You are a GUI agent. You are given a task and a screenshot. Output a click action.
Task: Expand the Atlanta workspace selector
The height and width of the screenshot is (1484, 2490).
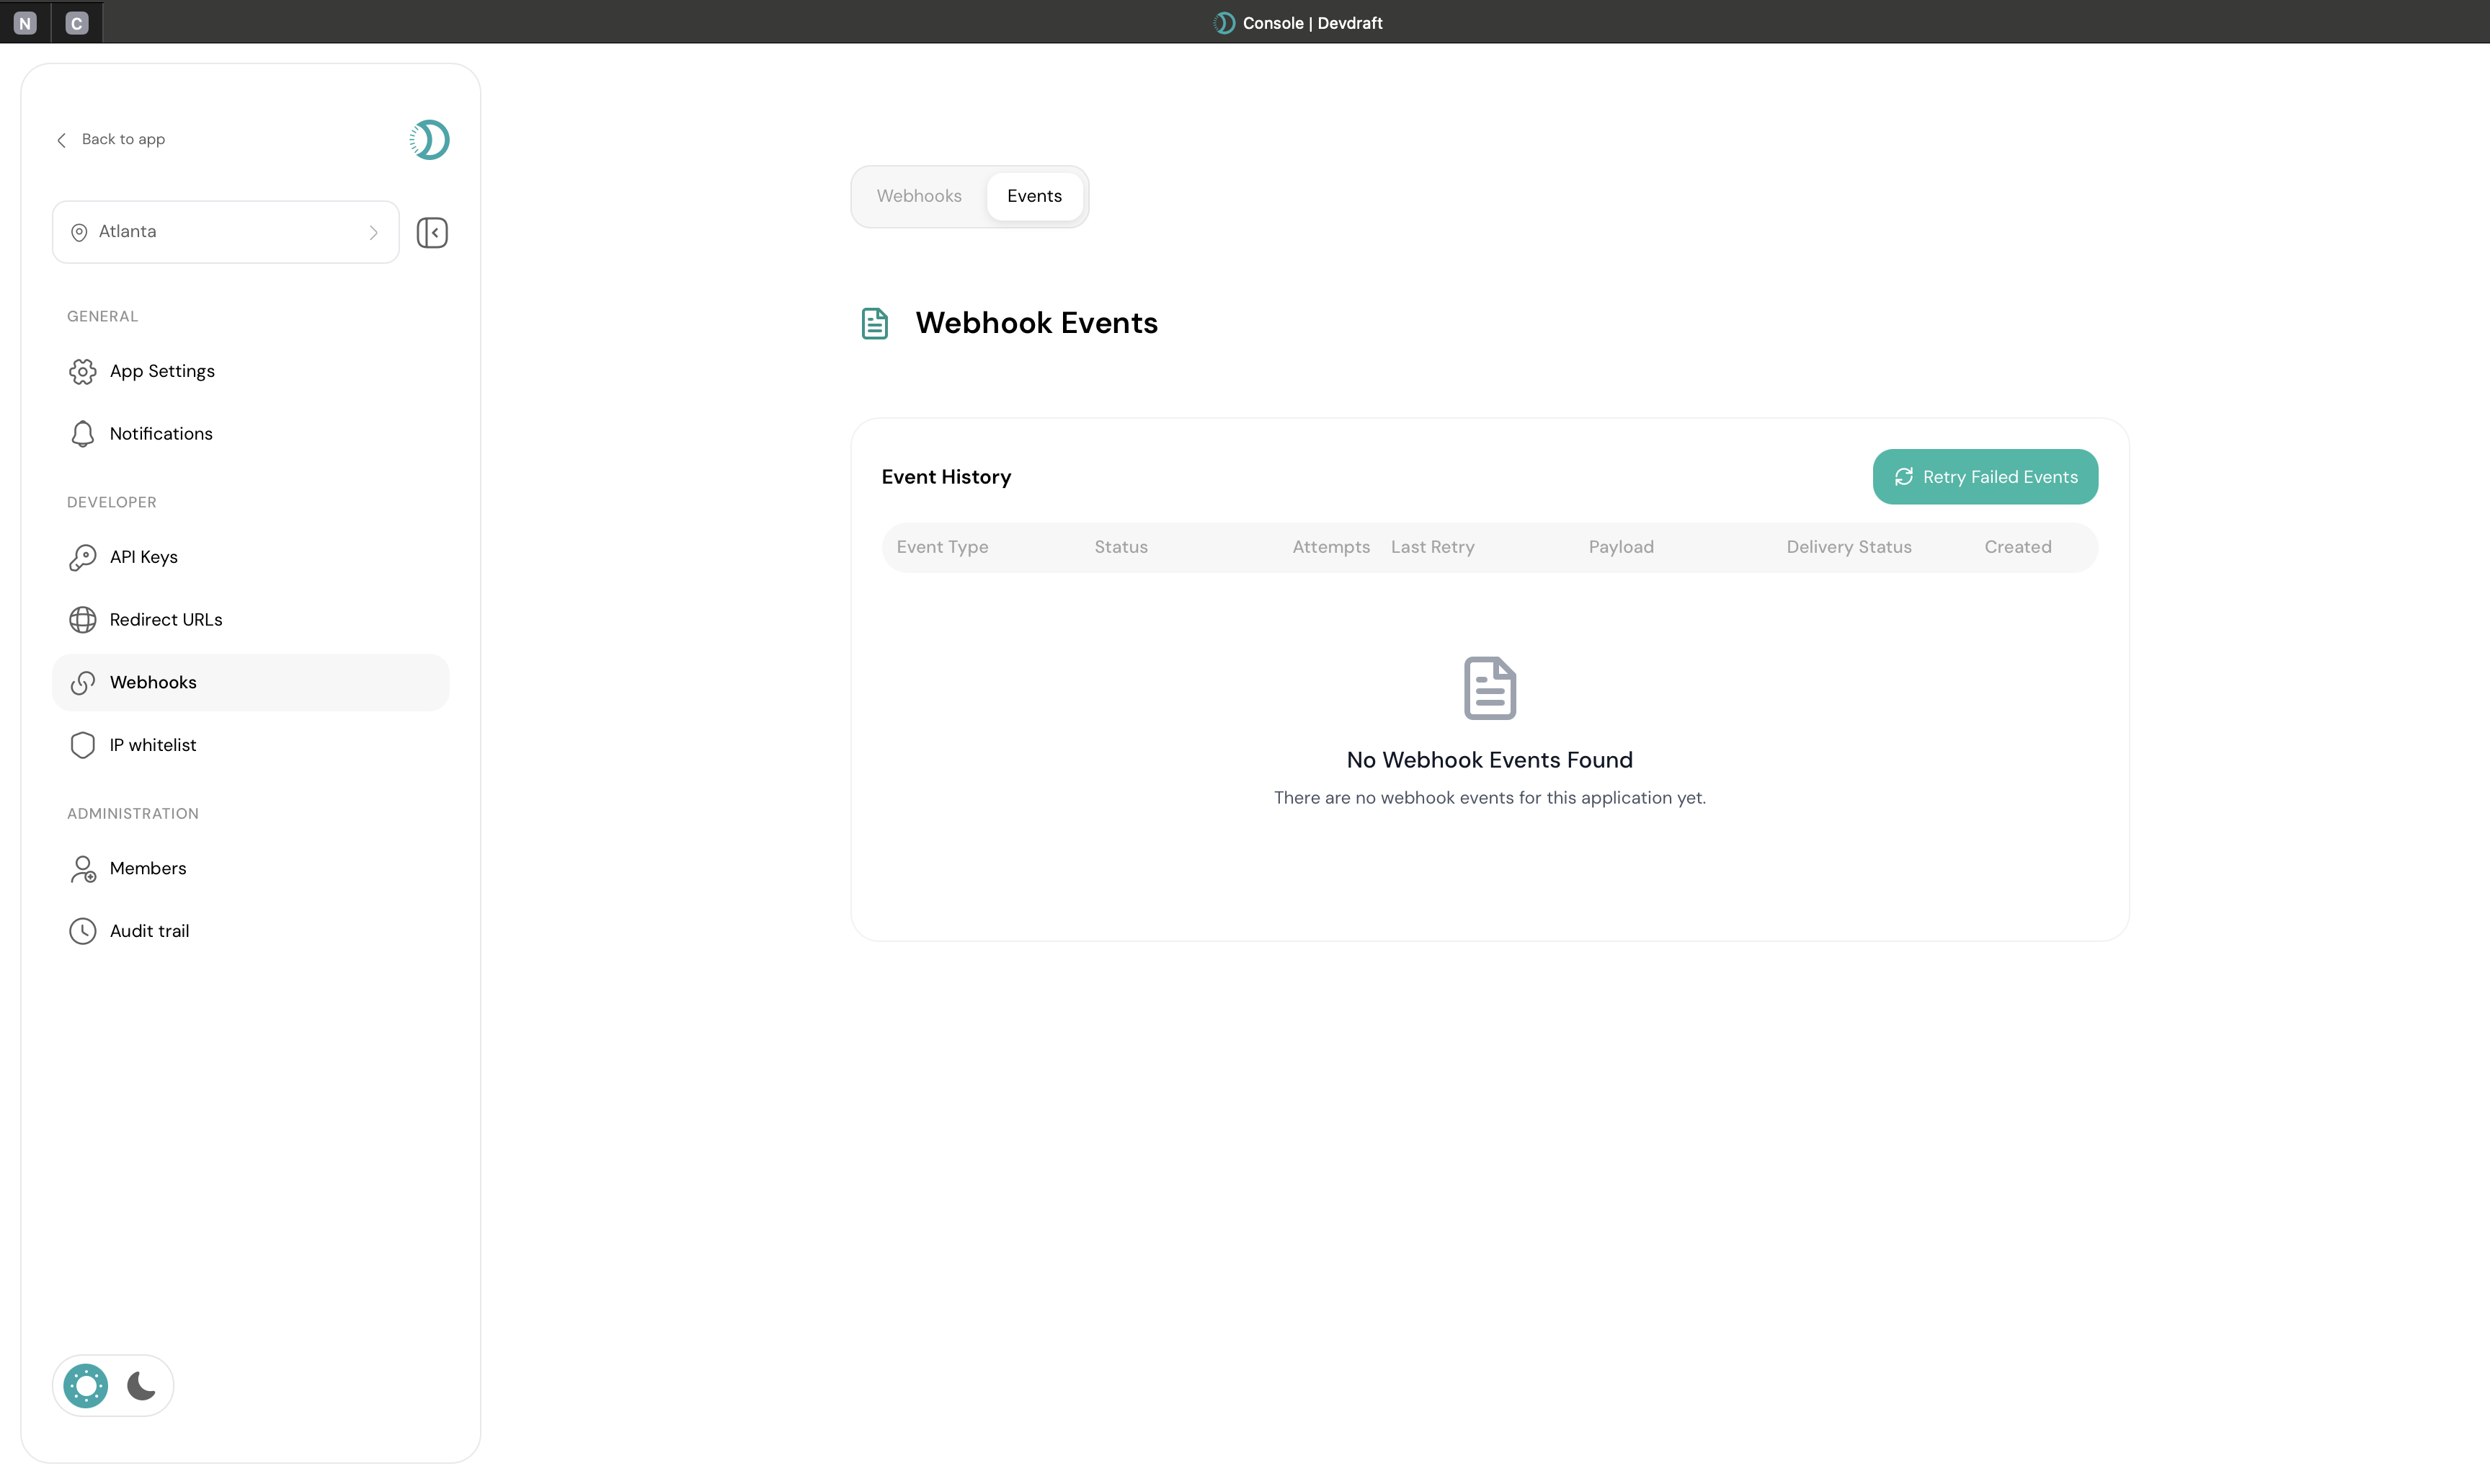point(225,231)
